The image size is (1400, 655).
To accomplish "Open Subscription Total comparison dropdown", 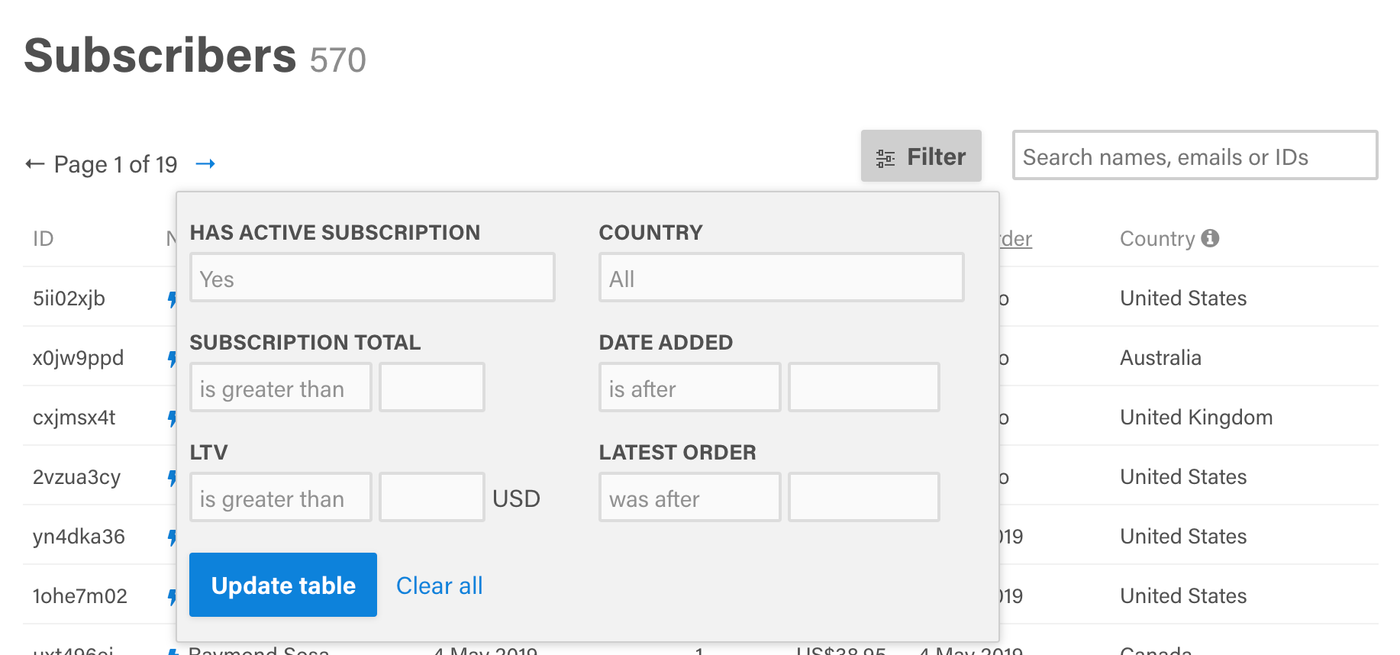I will (x=281, y=388).
